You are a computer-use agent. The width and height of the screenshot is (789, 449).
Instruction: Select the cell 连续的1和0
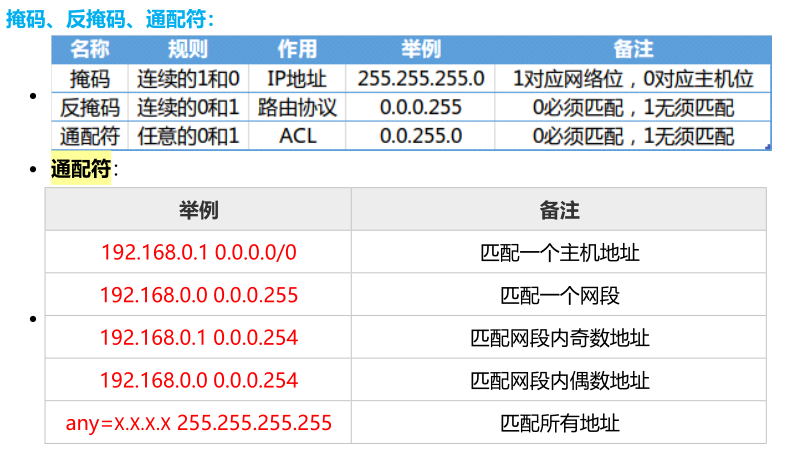188,79
